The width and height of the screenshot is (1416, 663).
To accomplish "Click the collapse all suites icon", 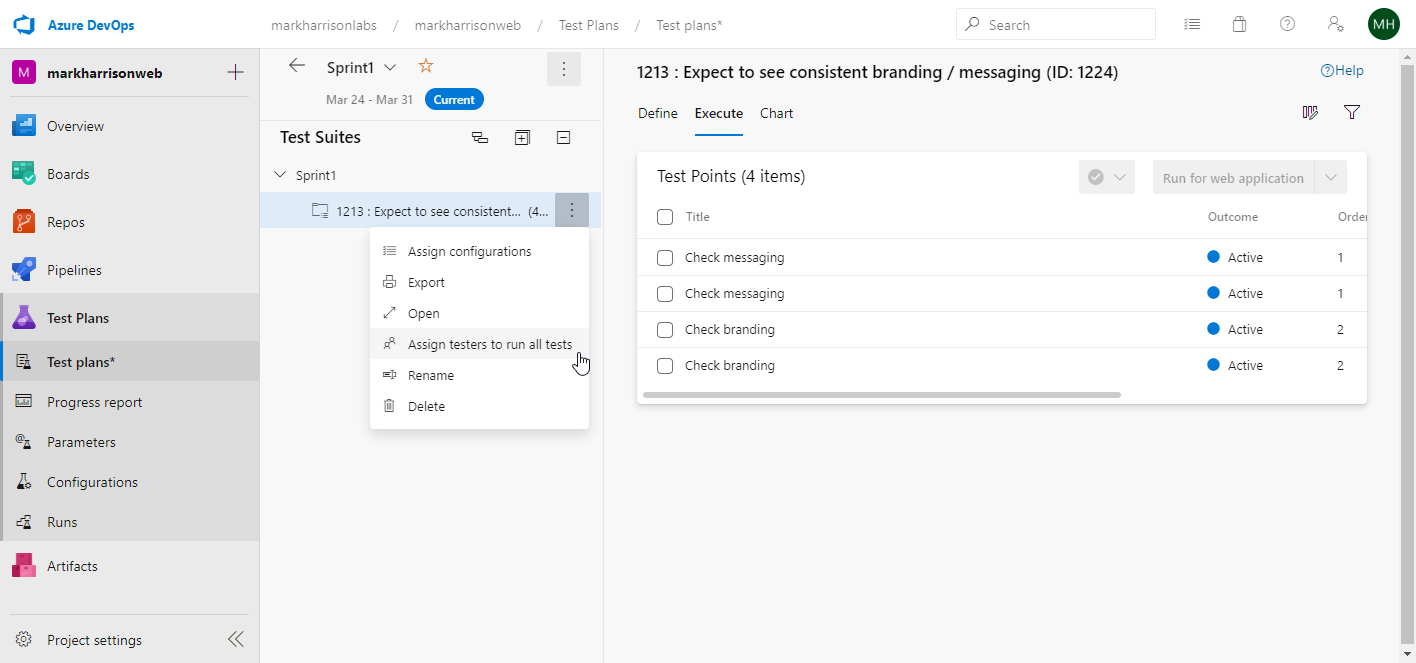I will point(563,138).
